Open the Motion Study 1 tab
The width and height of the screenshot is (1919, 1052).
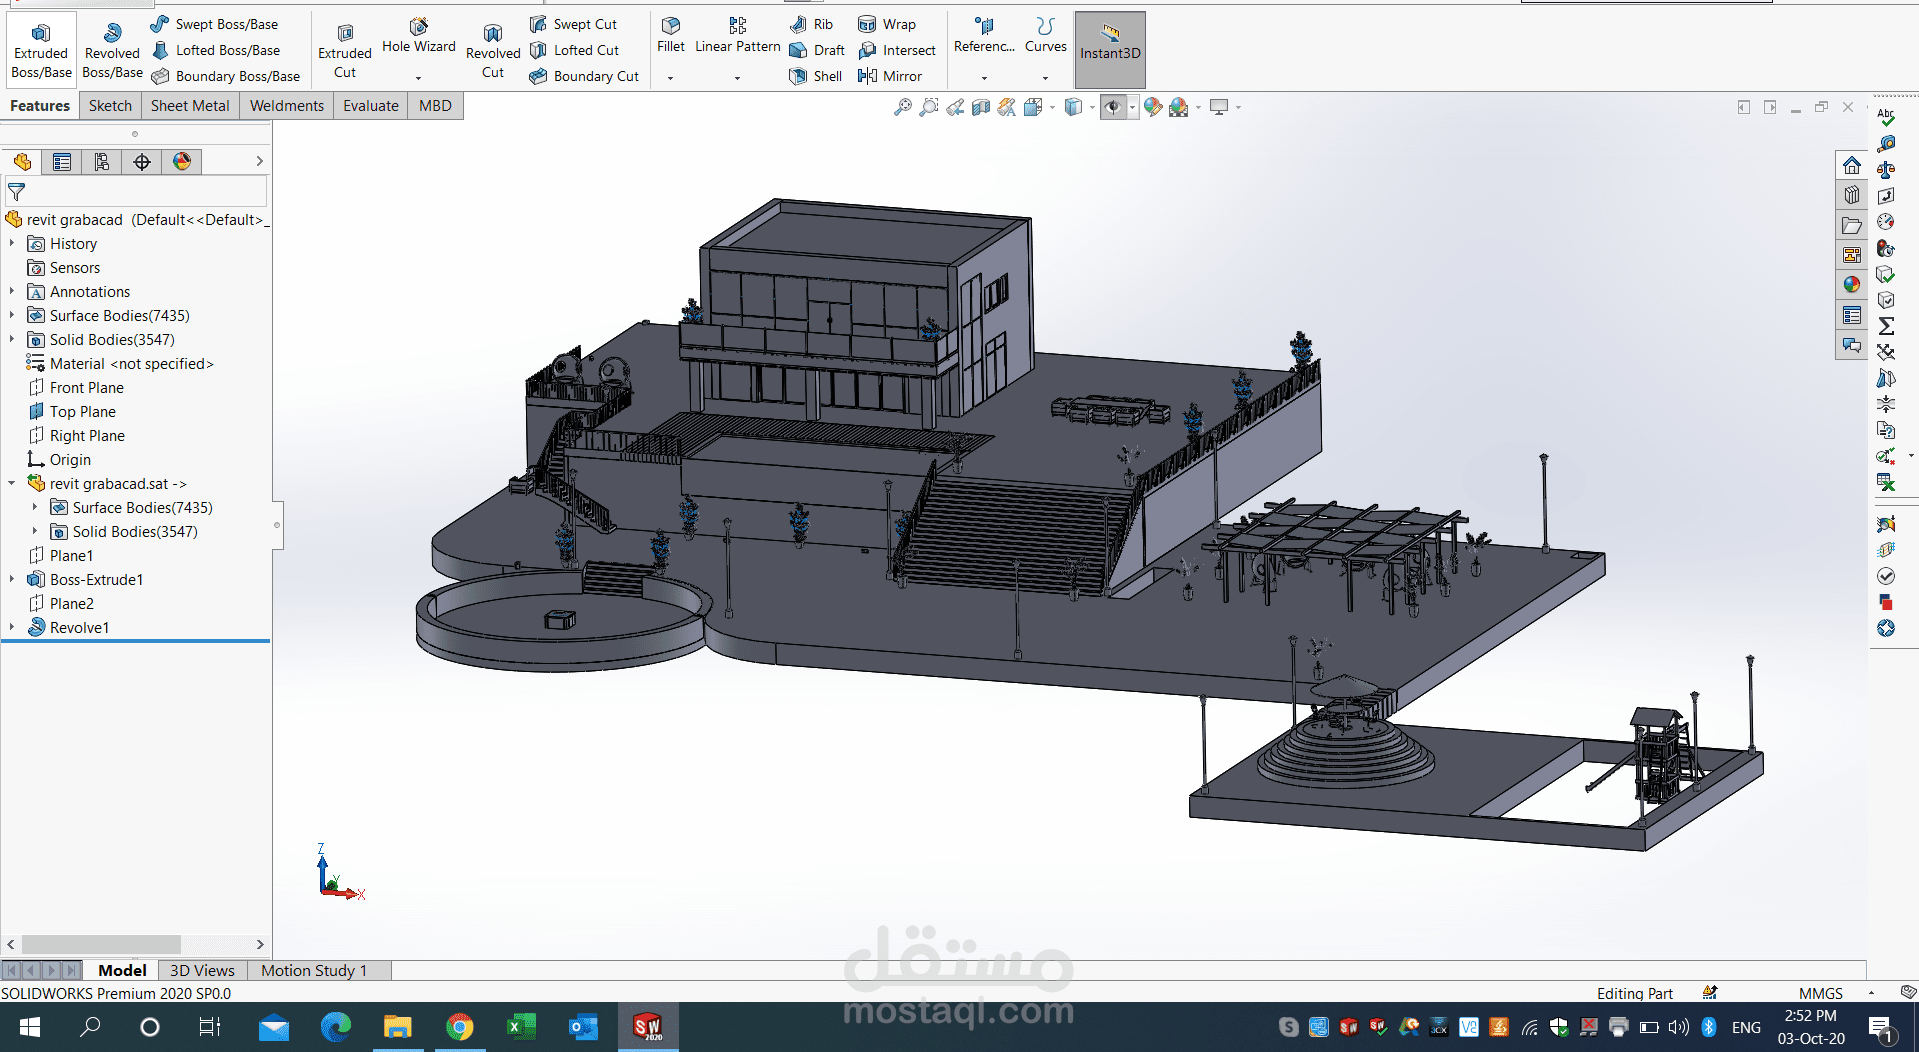[x=314, y=970]
